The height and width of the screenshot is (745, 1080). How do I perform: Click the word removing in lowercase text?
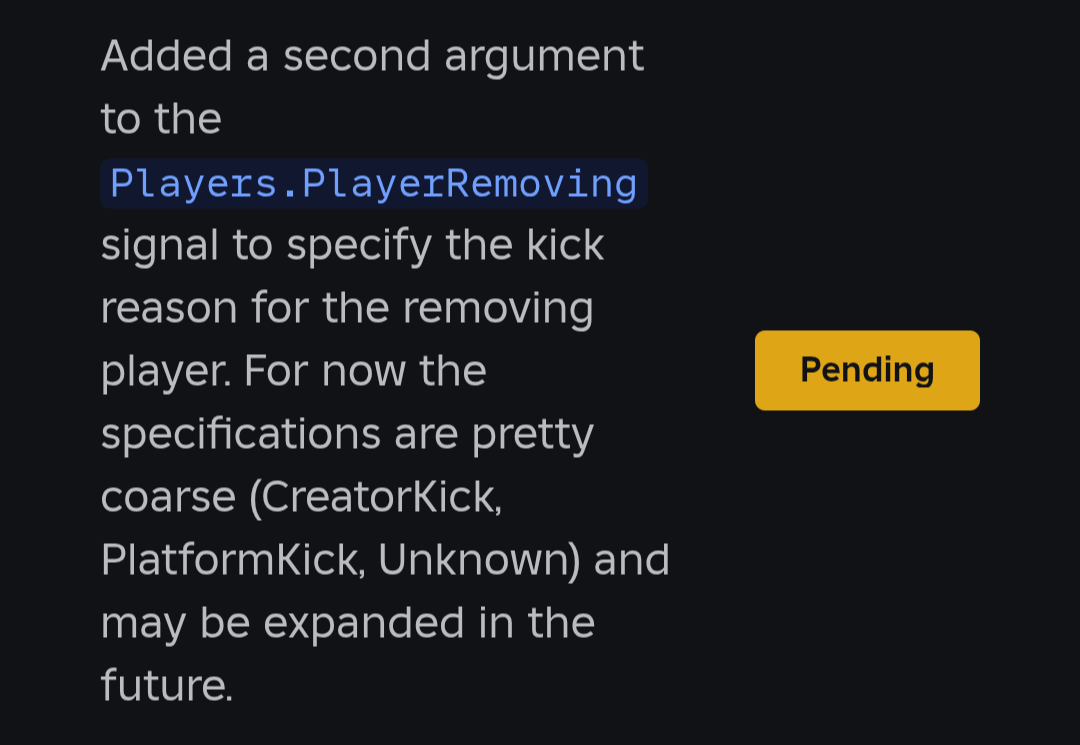497,308
